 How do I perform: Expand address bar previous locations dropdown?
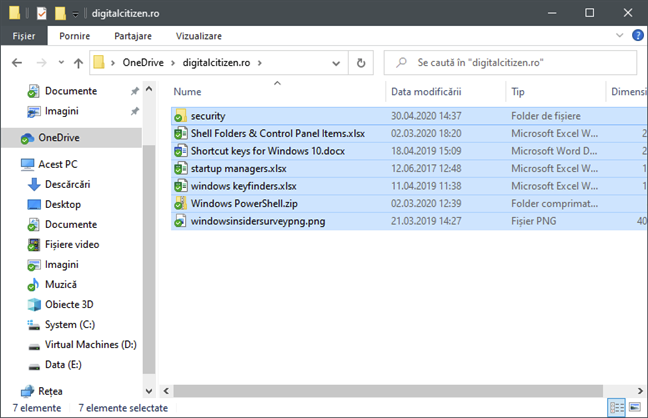(x=336, y=63)
